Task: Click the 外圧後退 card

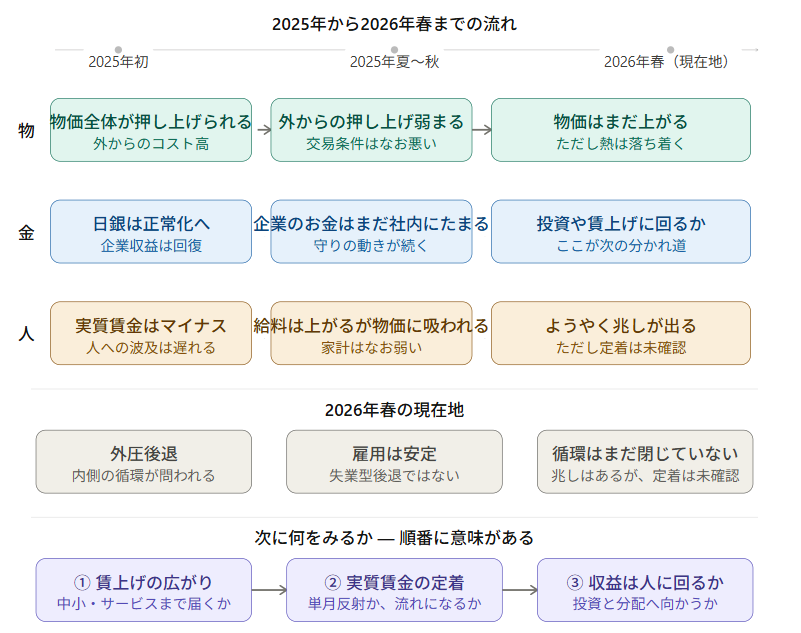Action: [143, 462]
